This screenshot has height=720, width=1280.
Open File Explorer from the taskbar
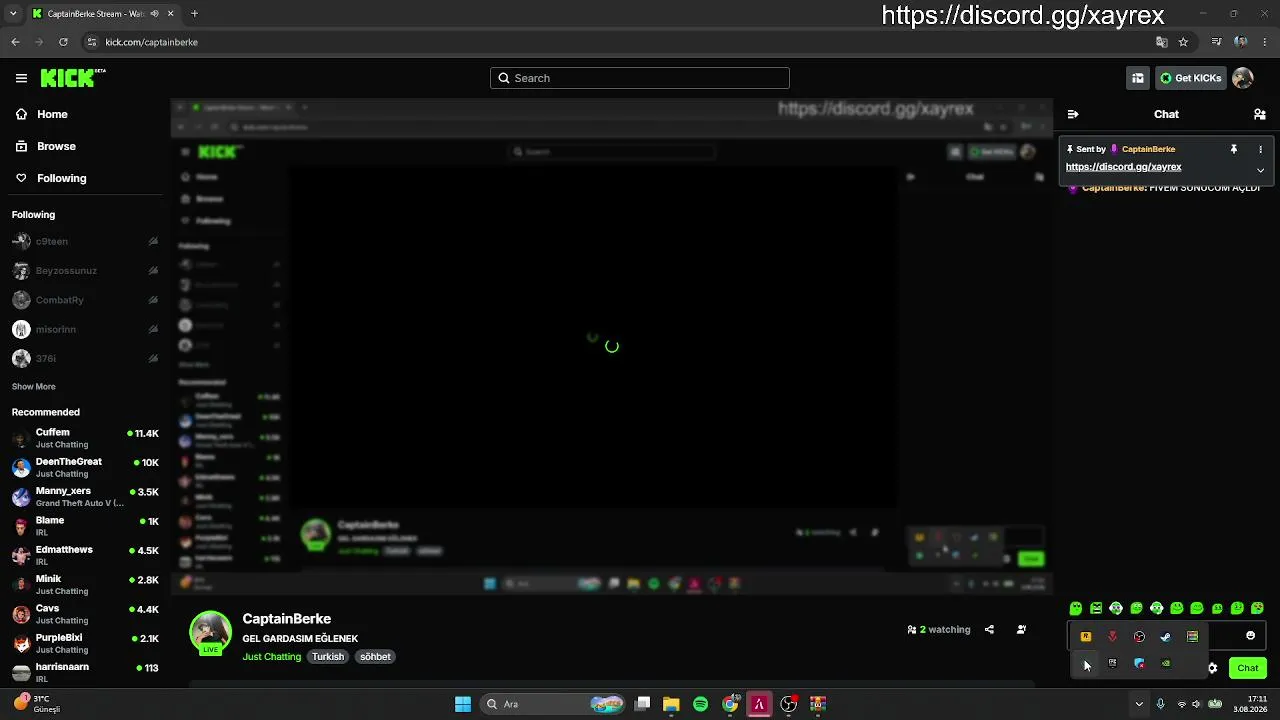tap(671, 704)
